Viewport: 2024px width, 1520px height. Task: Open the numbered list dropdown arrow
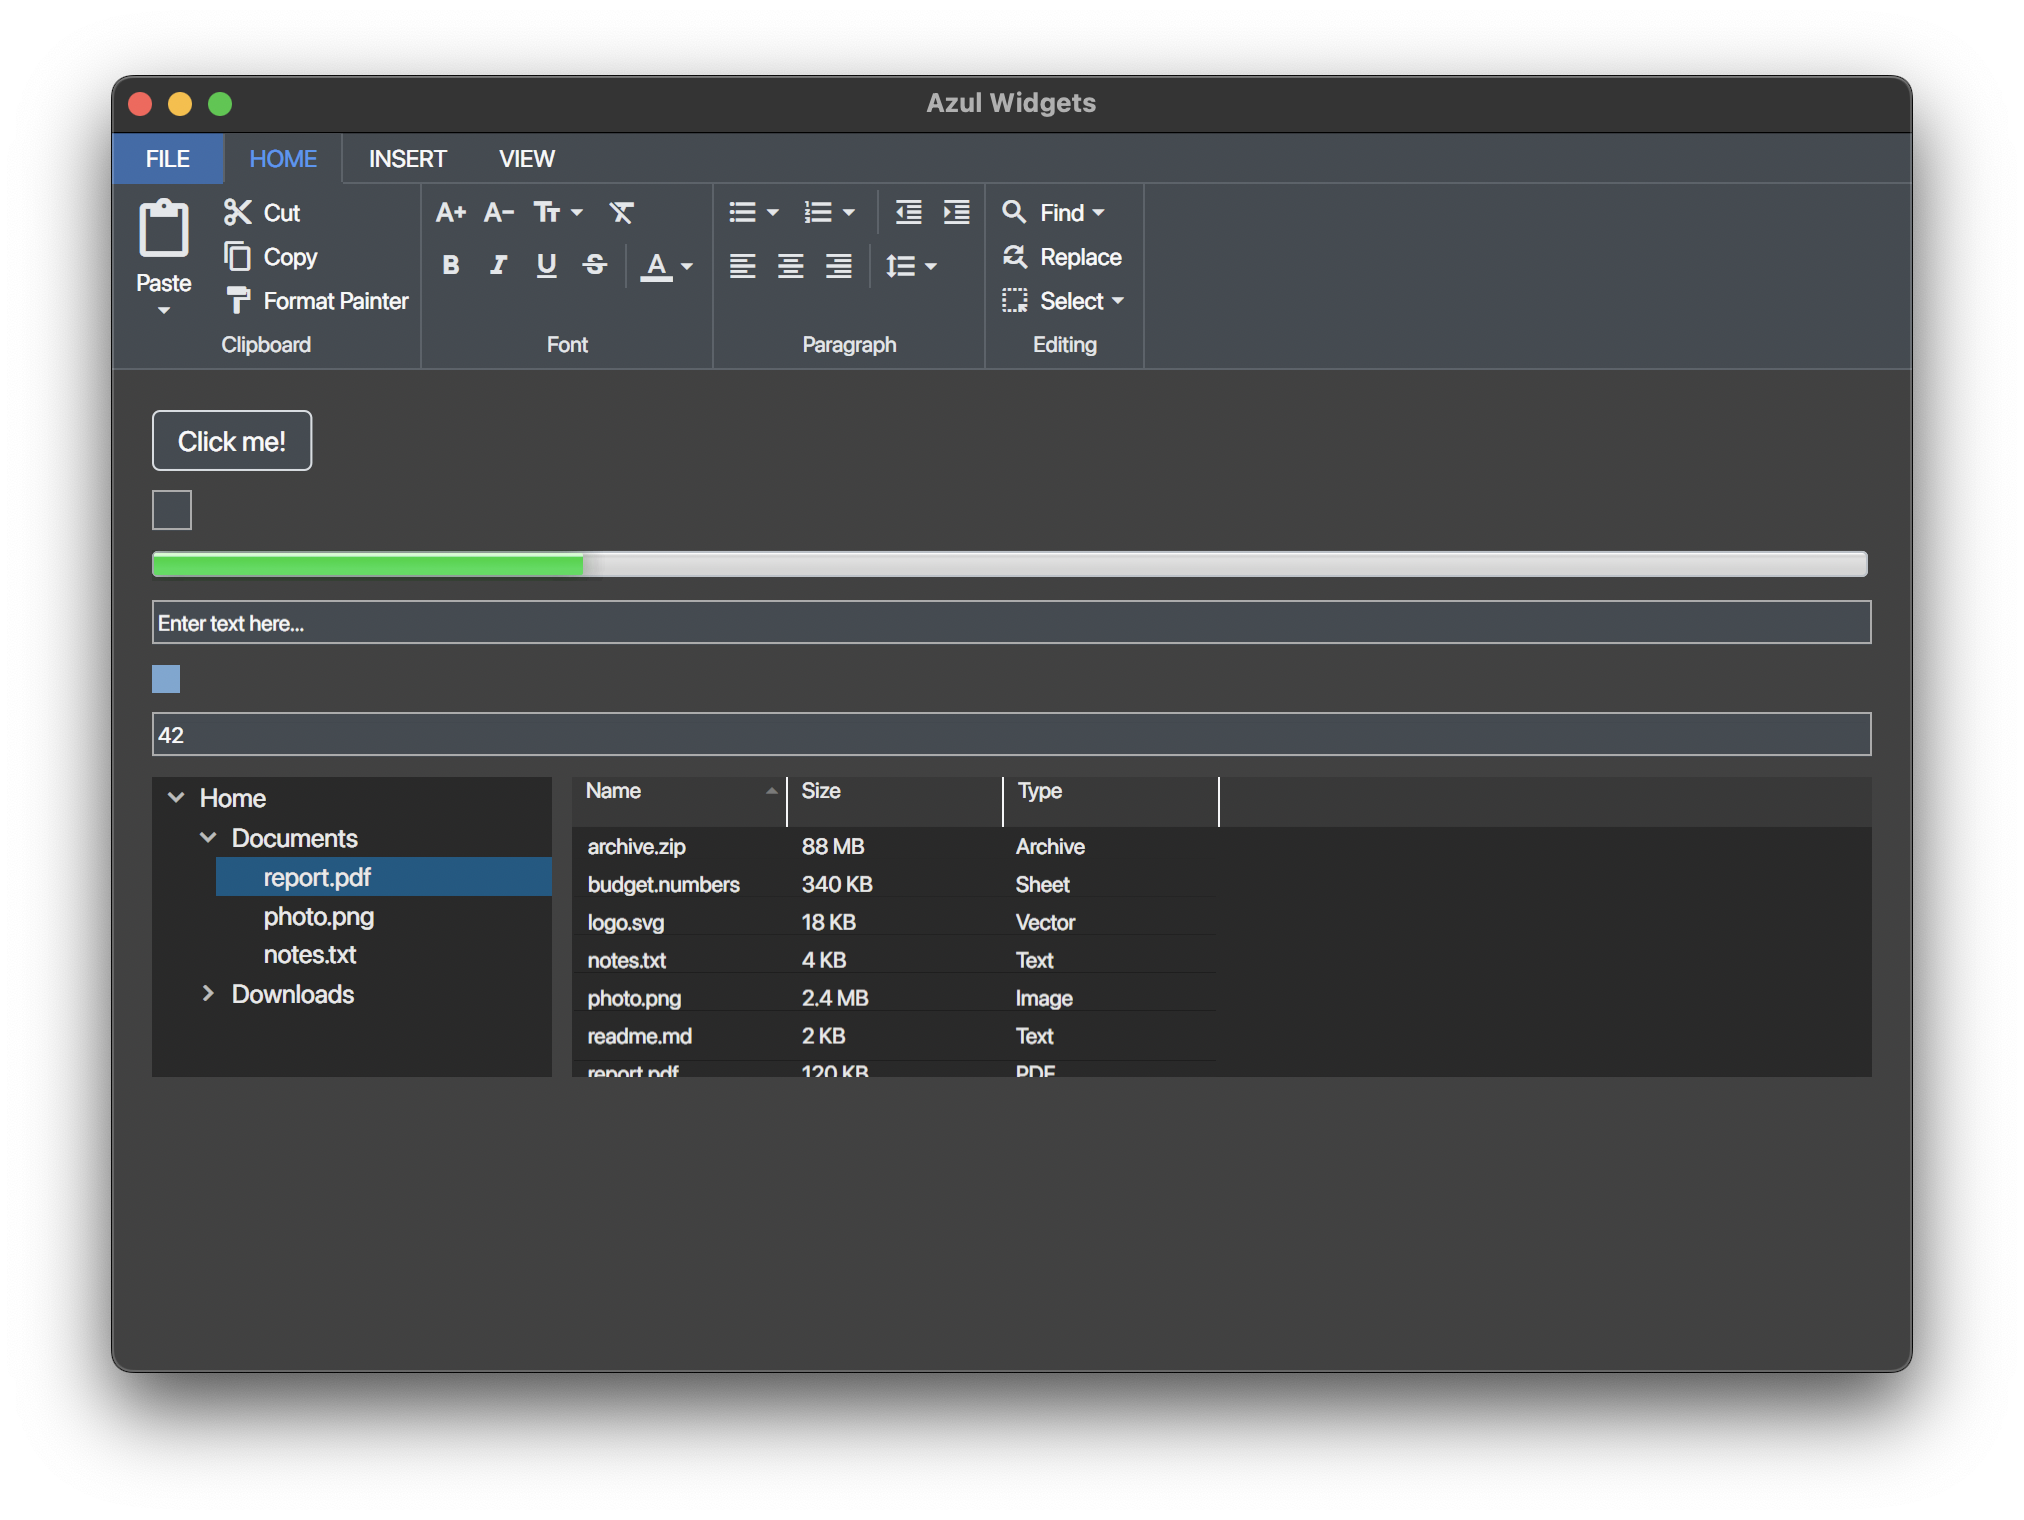(x=849, y=212)
